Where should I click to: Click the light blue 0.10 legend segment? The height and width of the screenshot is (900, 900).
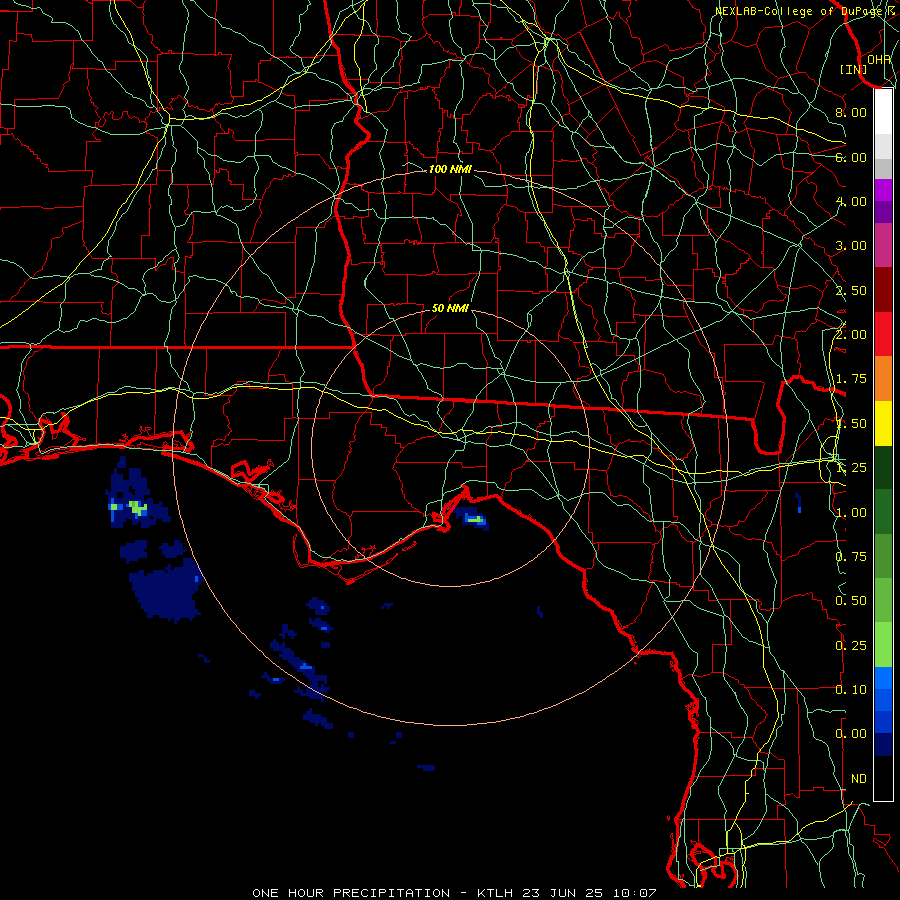(883, 678)
